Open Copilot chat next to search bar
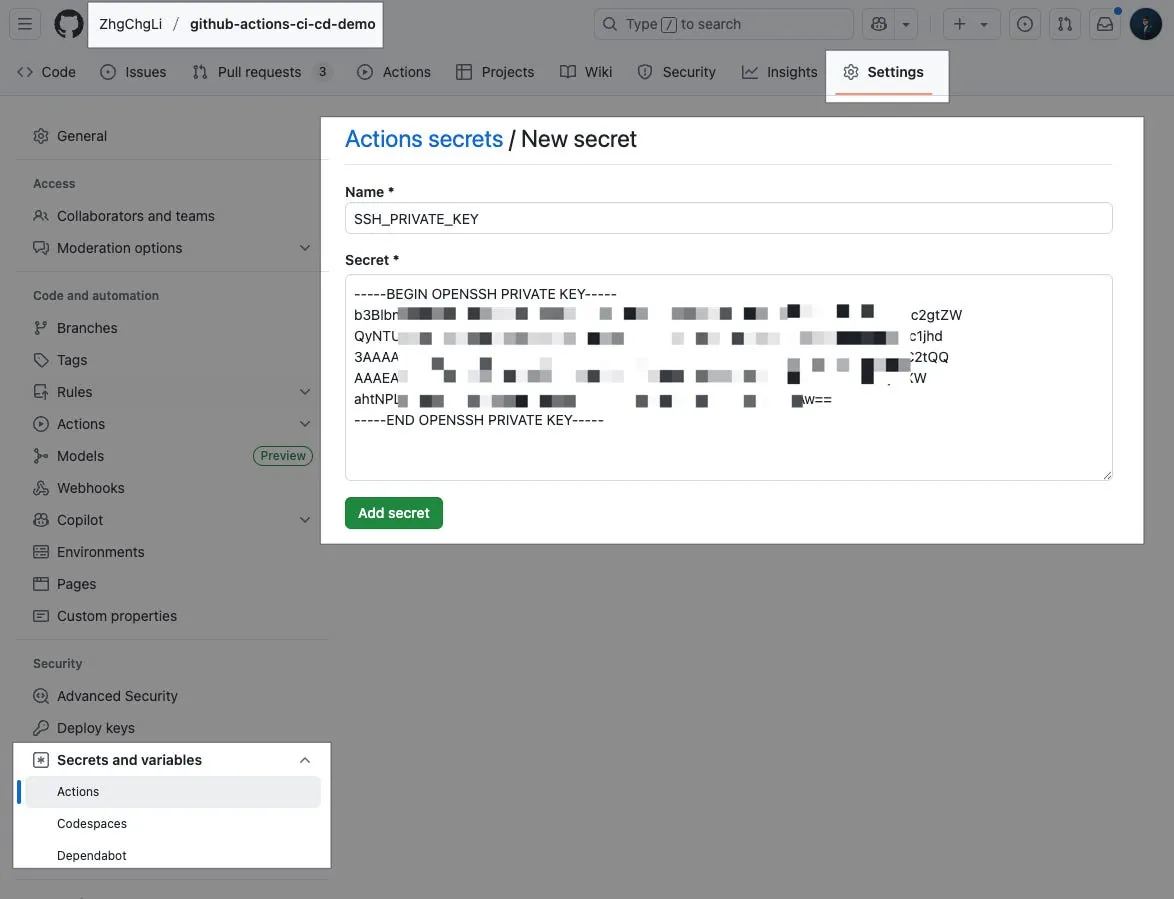Viewport: 1174px width, 899px height. tap(876, 23)
